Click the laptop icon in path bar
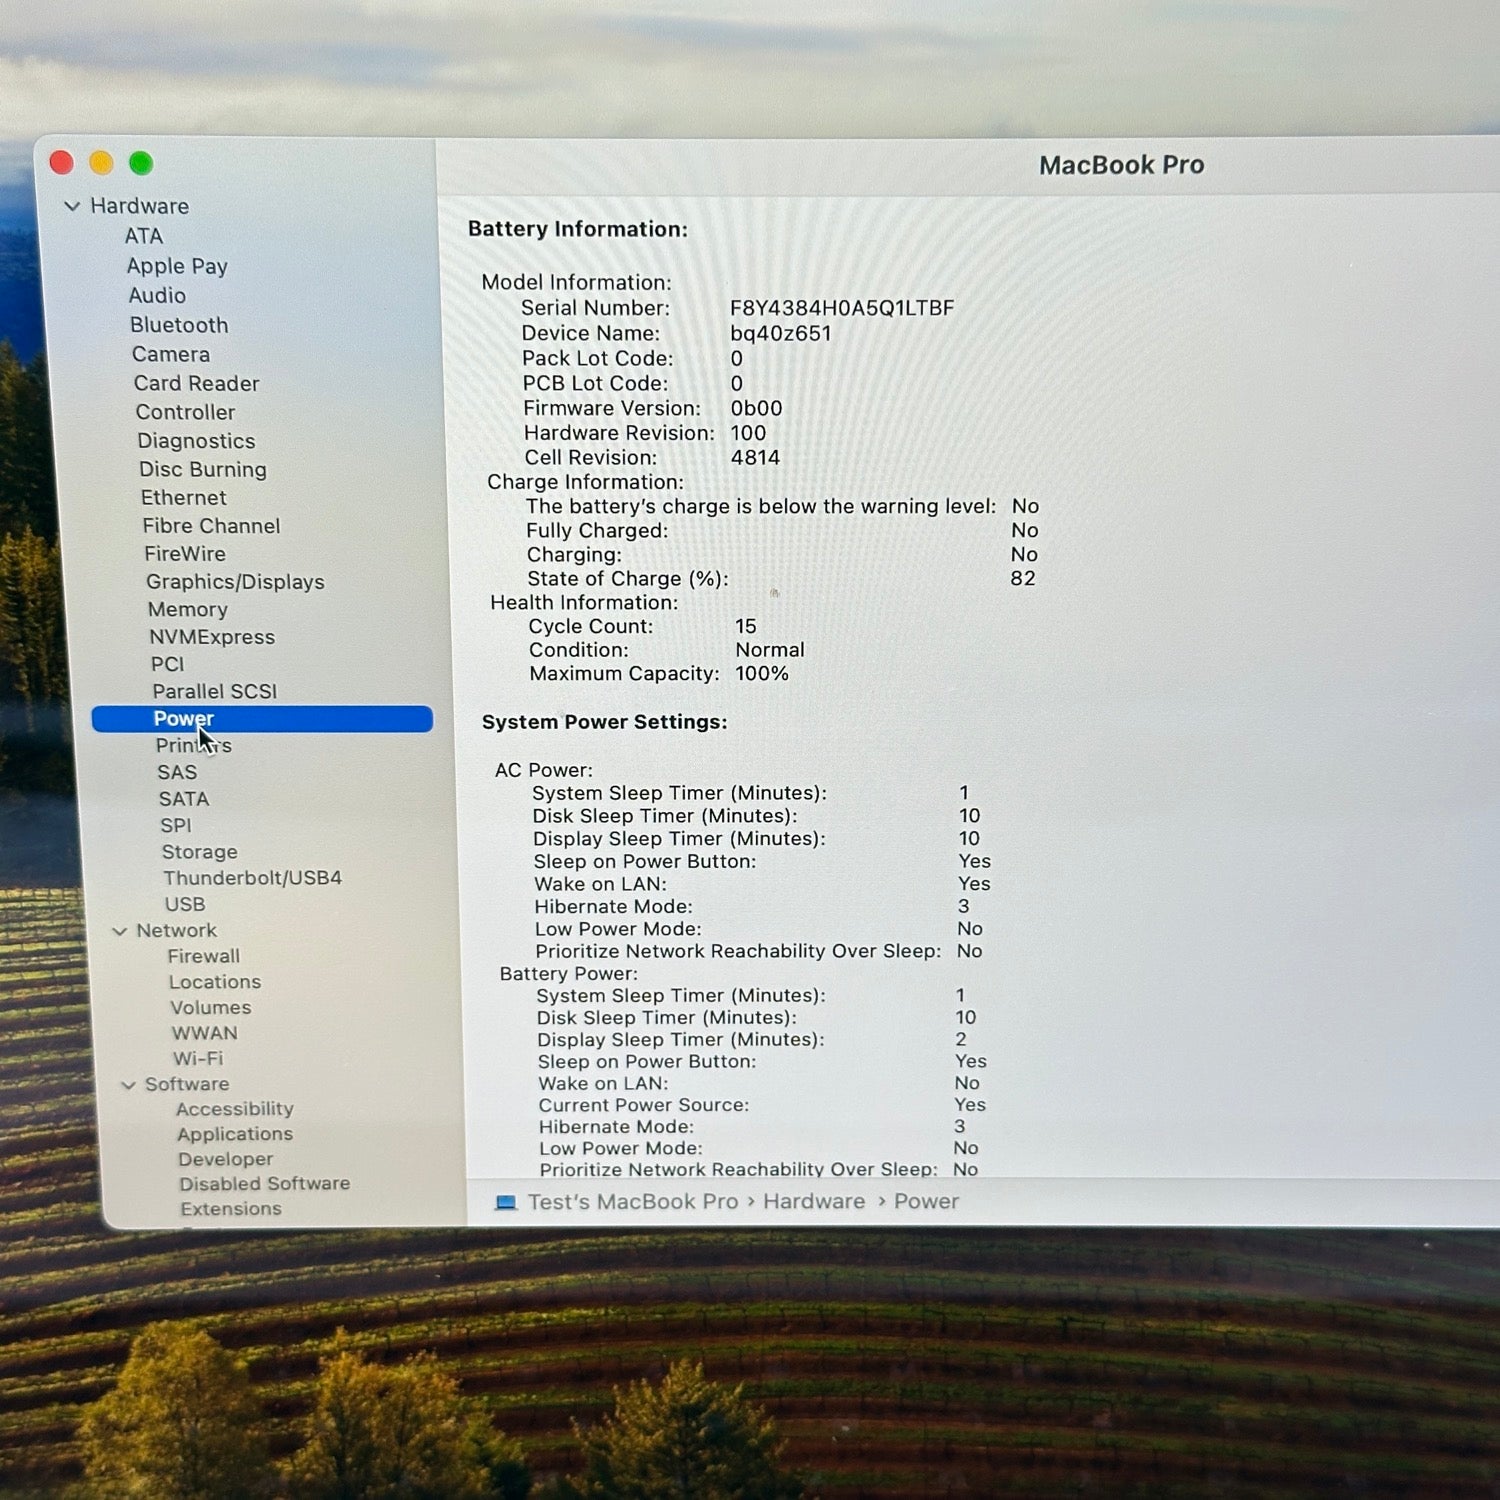 (506, 1202)
